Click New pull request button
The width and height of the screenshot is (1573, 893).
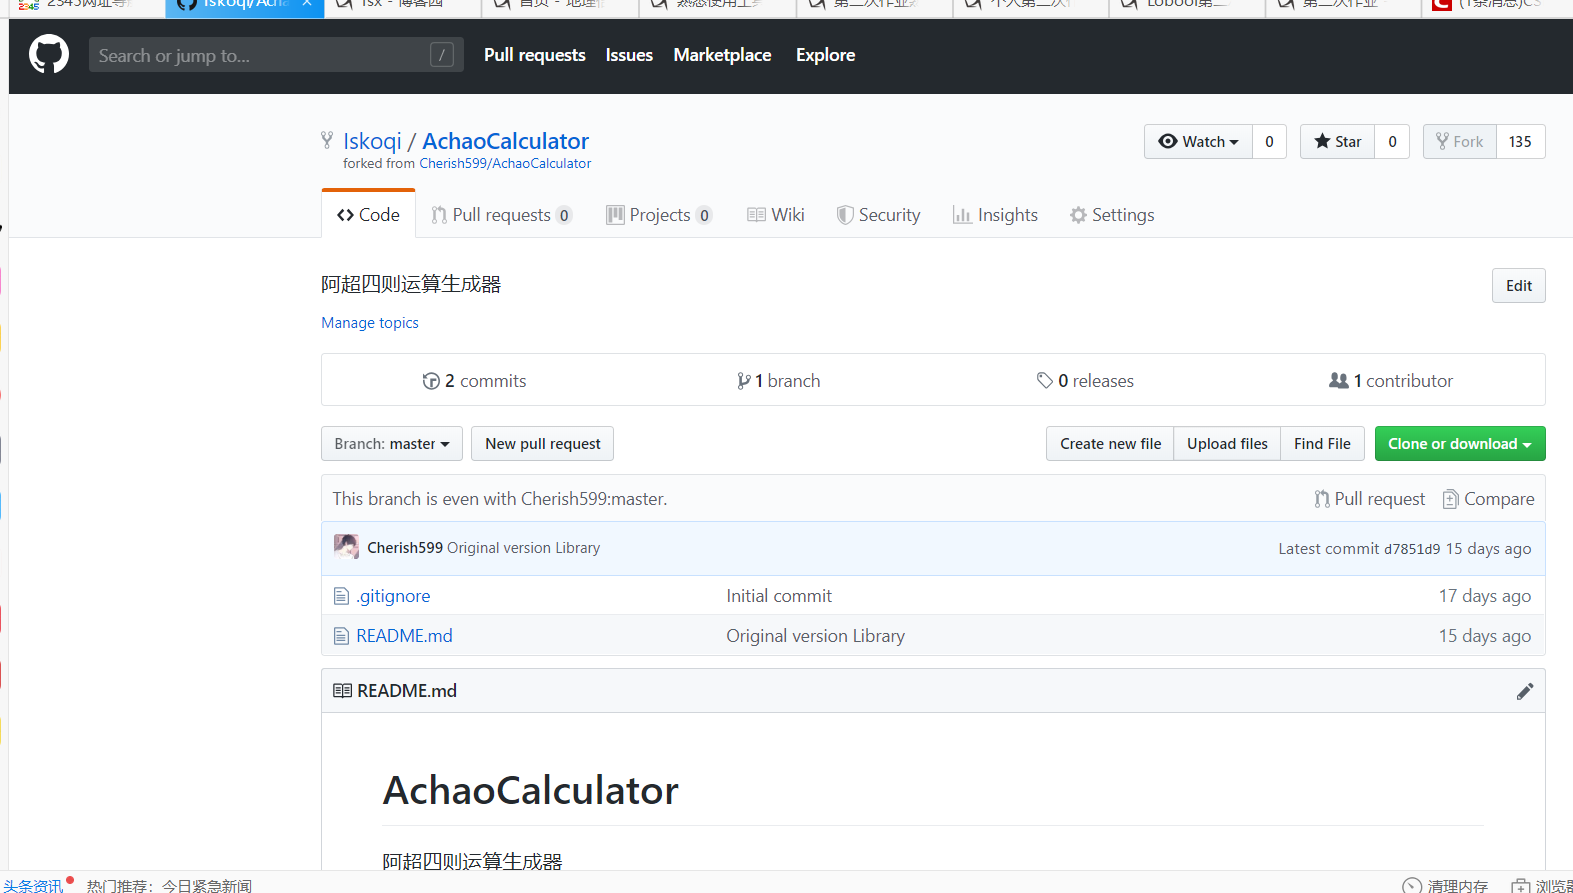[x=543, y=444]
